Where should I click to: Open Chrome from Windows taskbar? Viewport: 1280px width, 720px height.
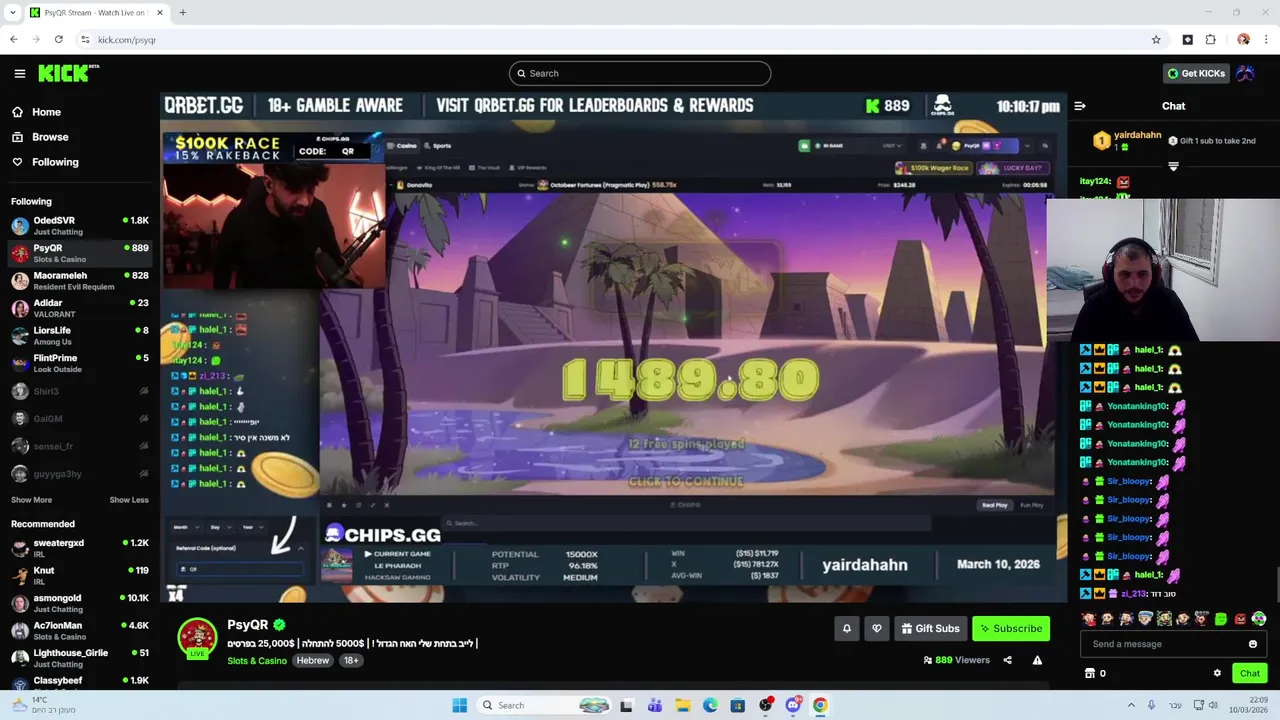point(820,705)
